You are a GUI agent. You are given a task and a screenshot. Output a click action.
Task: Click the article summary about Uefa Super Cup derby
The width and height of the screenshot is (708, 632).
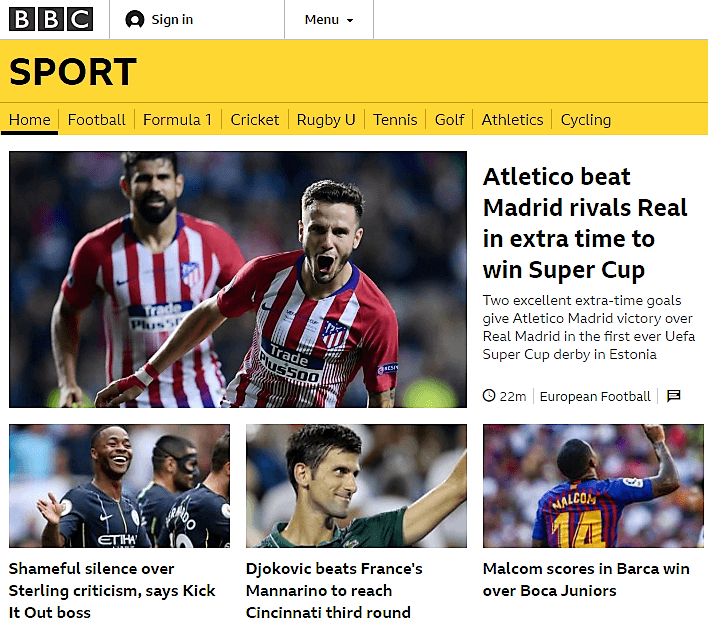click(x=589, y=327)
